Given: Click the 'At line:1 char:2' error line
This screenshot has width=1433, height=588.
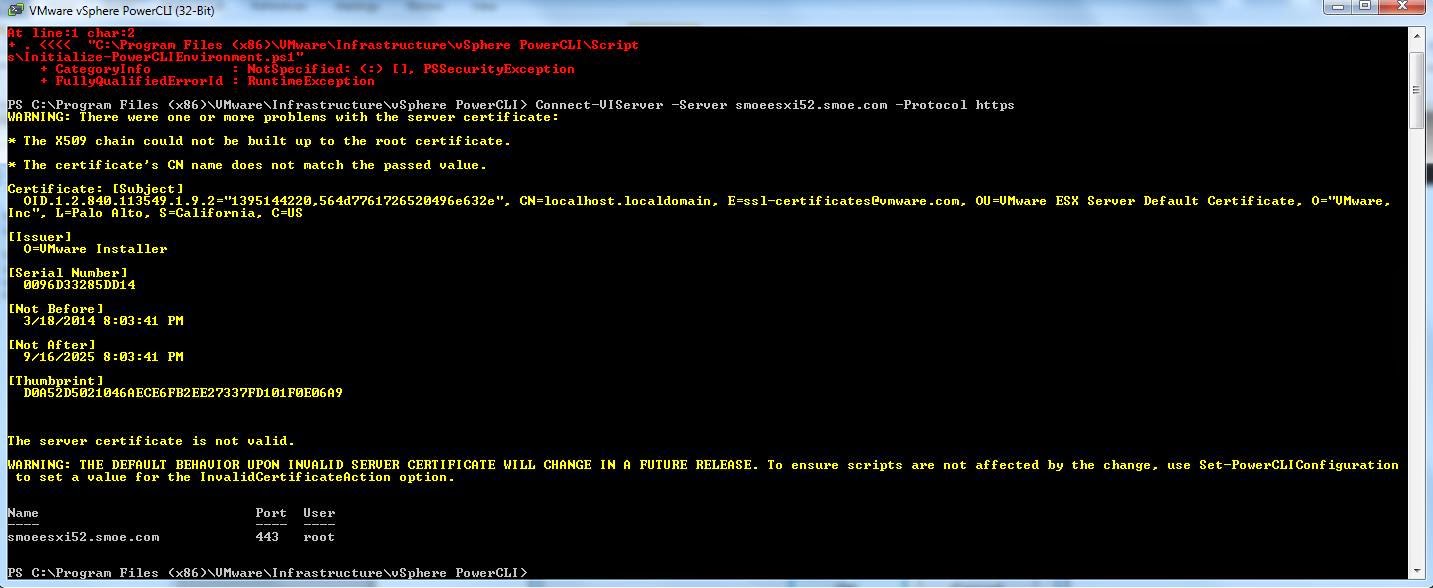Looking at the screenshot, I should [71, 33].
